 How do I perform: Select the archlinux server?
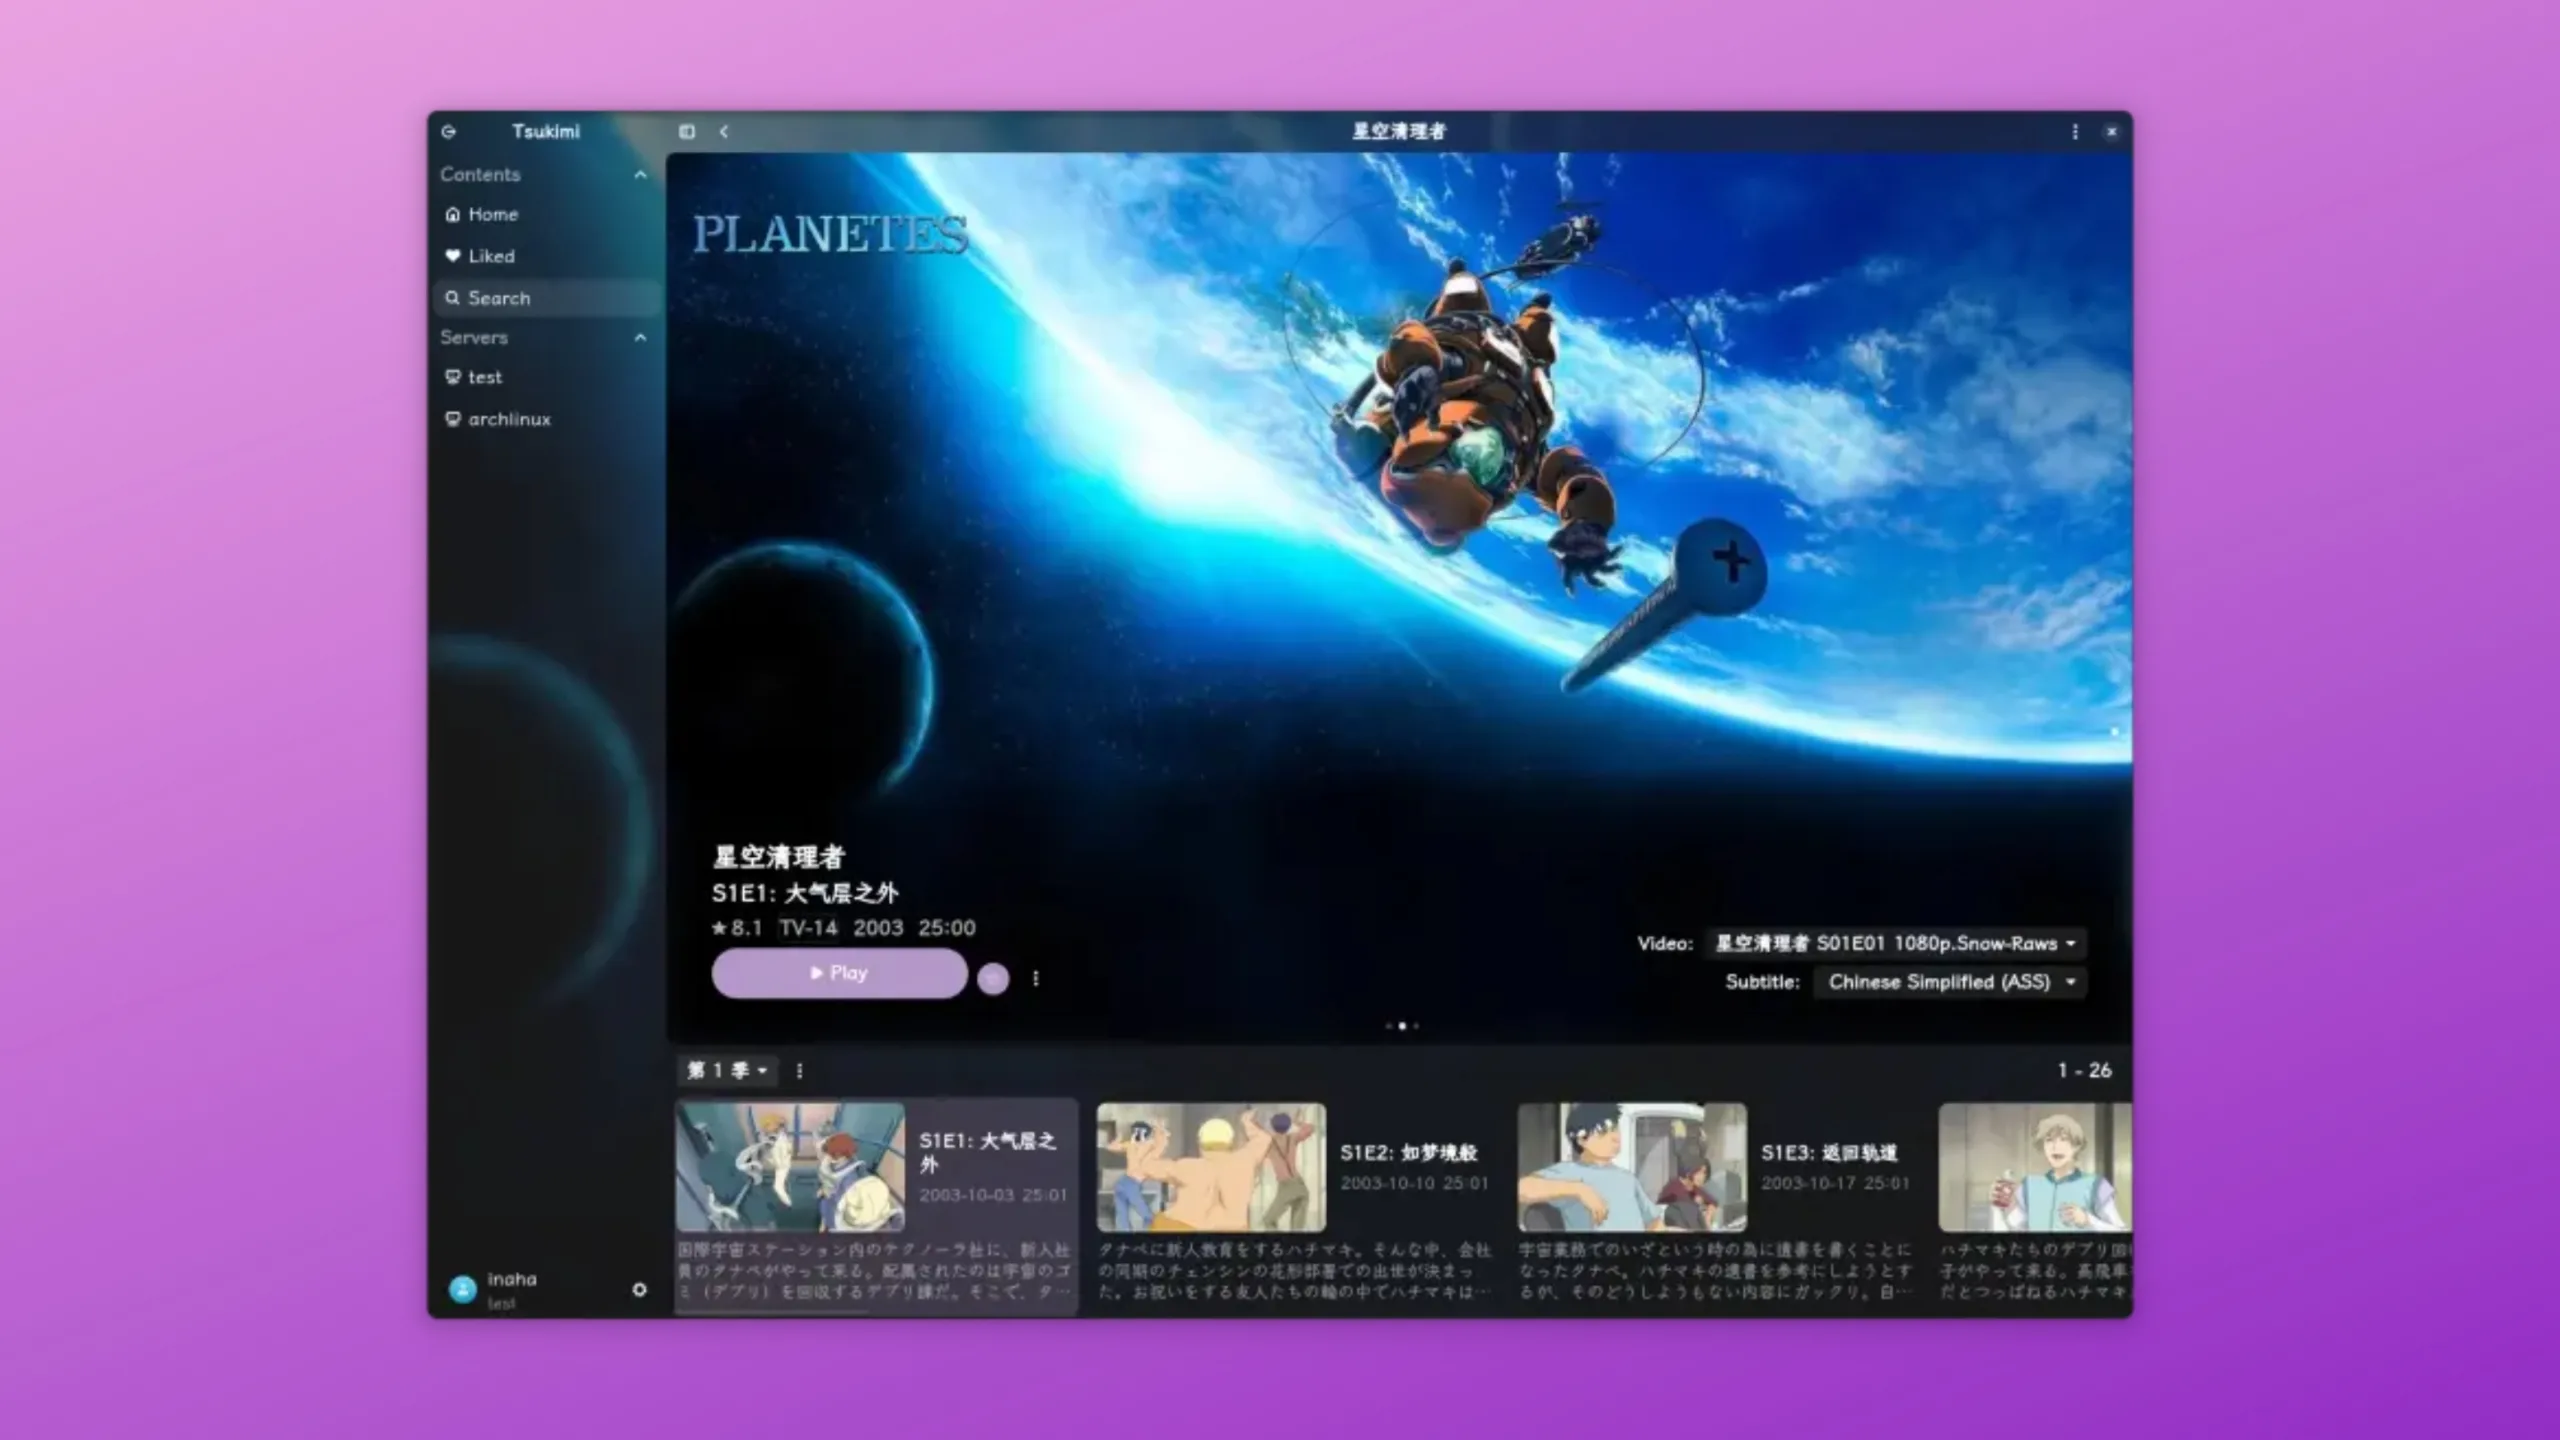pos(546,419)
